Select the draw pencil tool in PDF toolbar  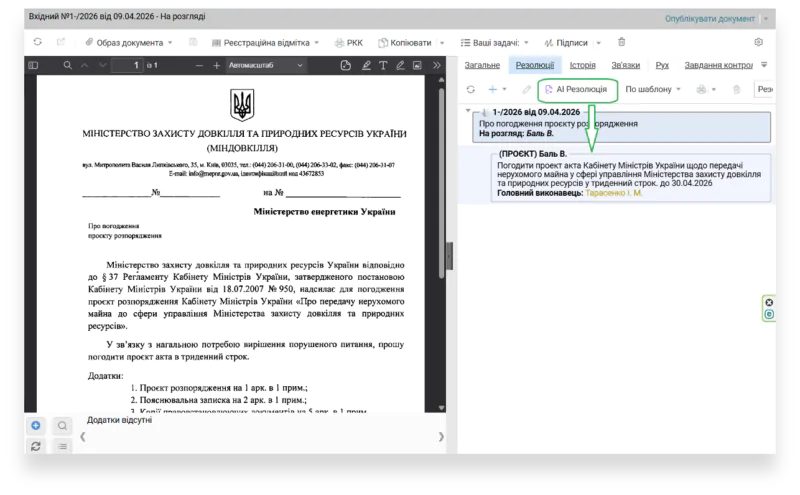coord(401,65)
